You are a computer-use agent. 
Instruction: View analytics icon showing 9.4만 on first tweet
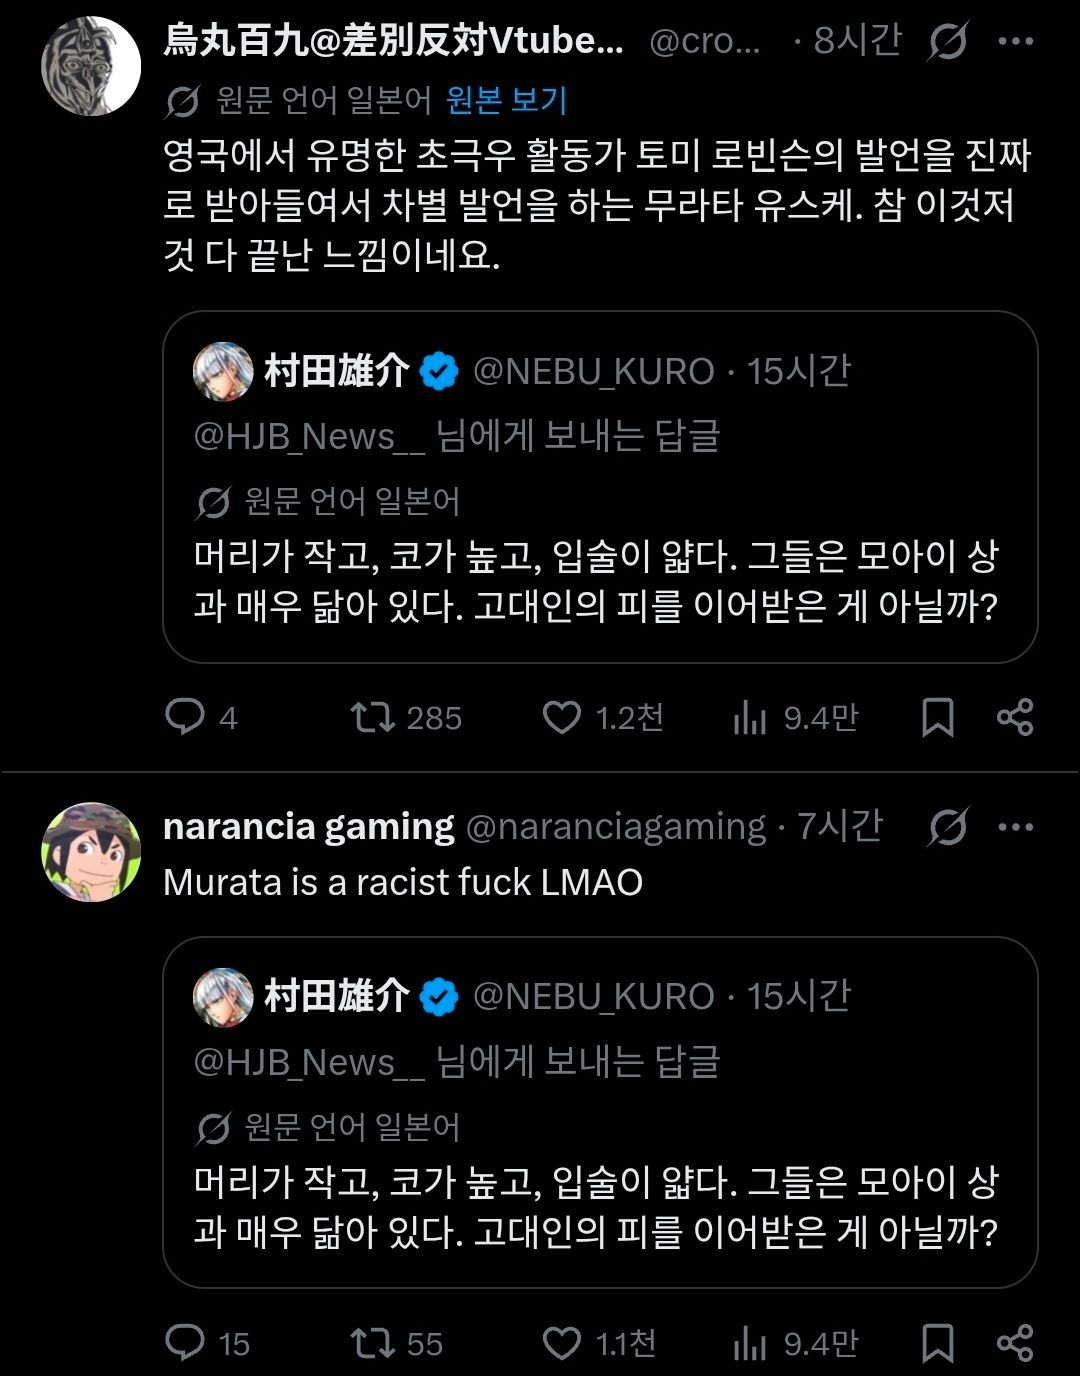749,718
